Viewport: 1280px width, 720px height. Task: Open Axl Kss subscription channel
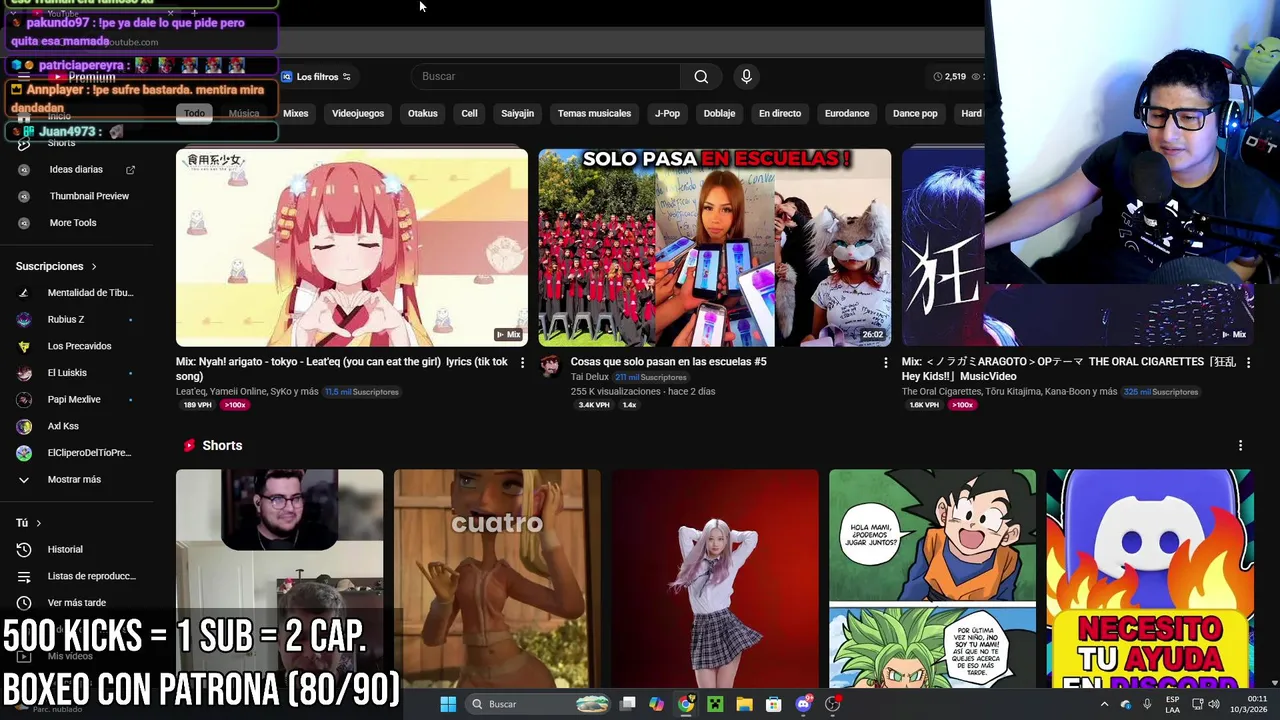(x=63, y=426)
